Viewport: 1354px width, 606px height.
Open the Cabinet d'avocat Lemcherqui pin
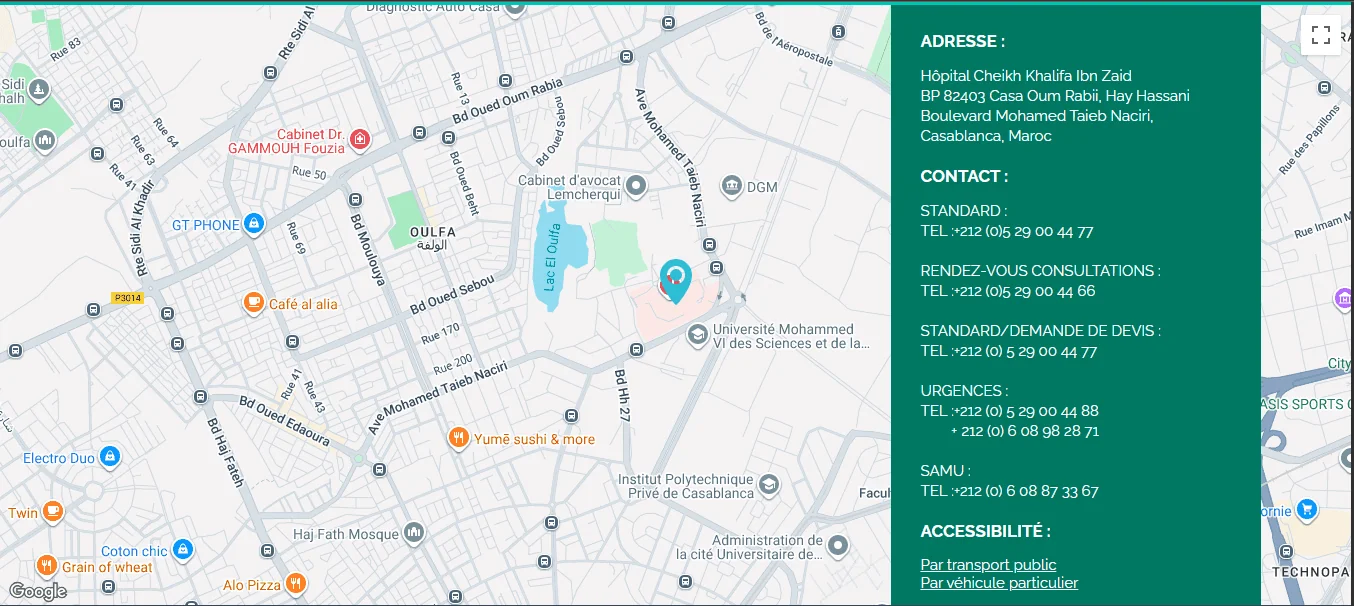click(636, 186)
